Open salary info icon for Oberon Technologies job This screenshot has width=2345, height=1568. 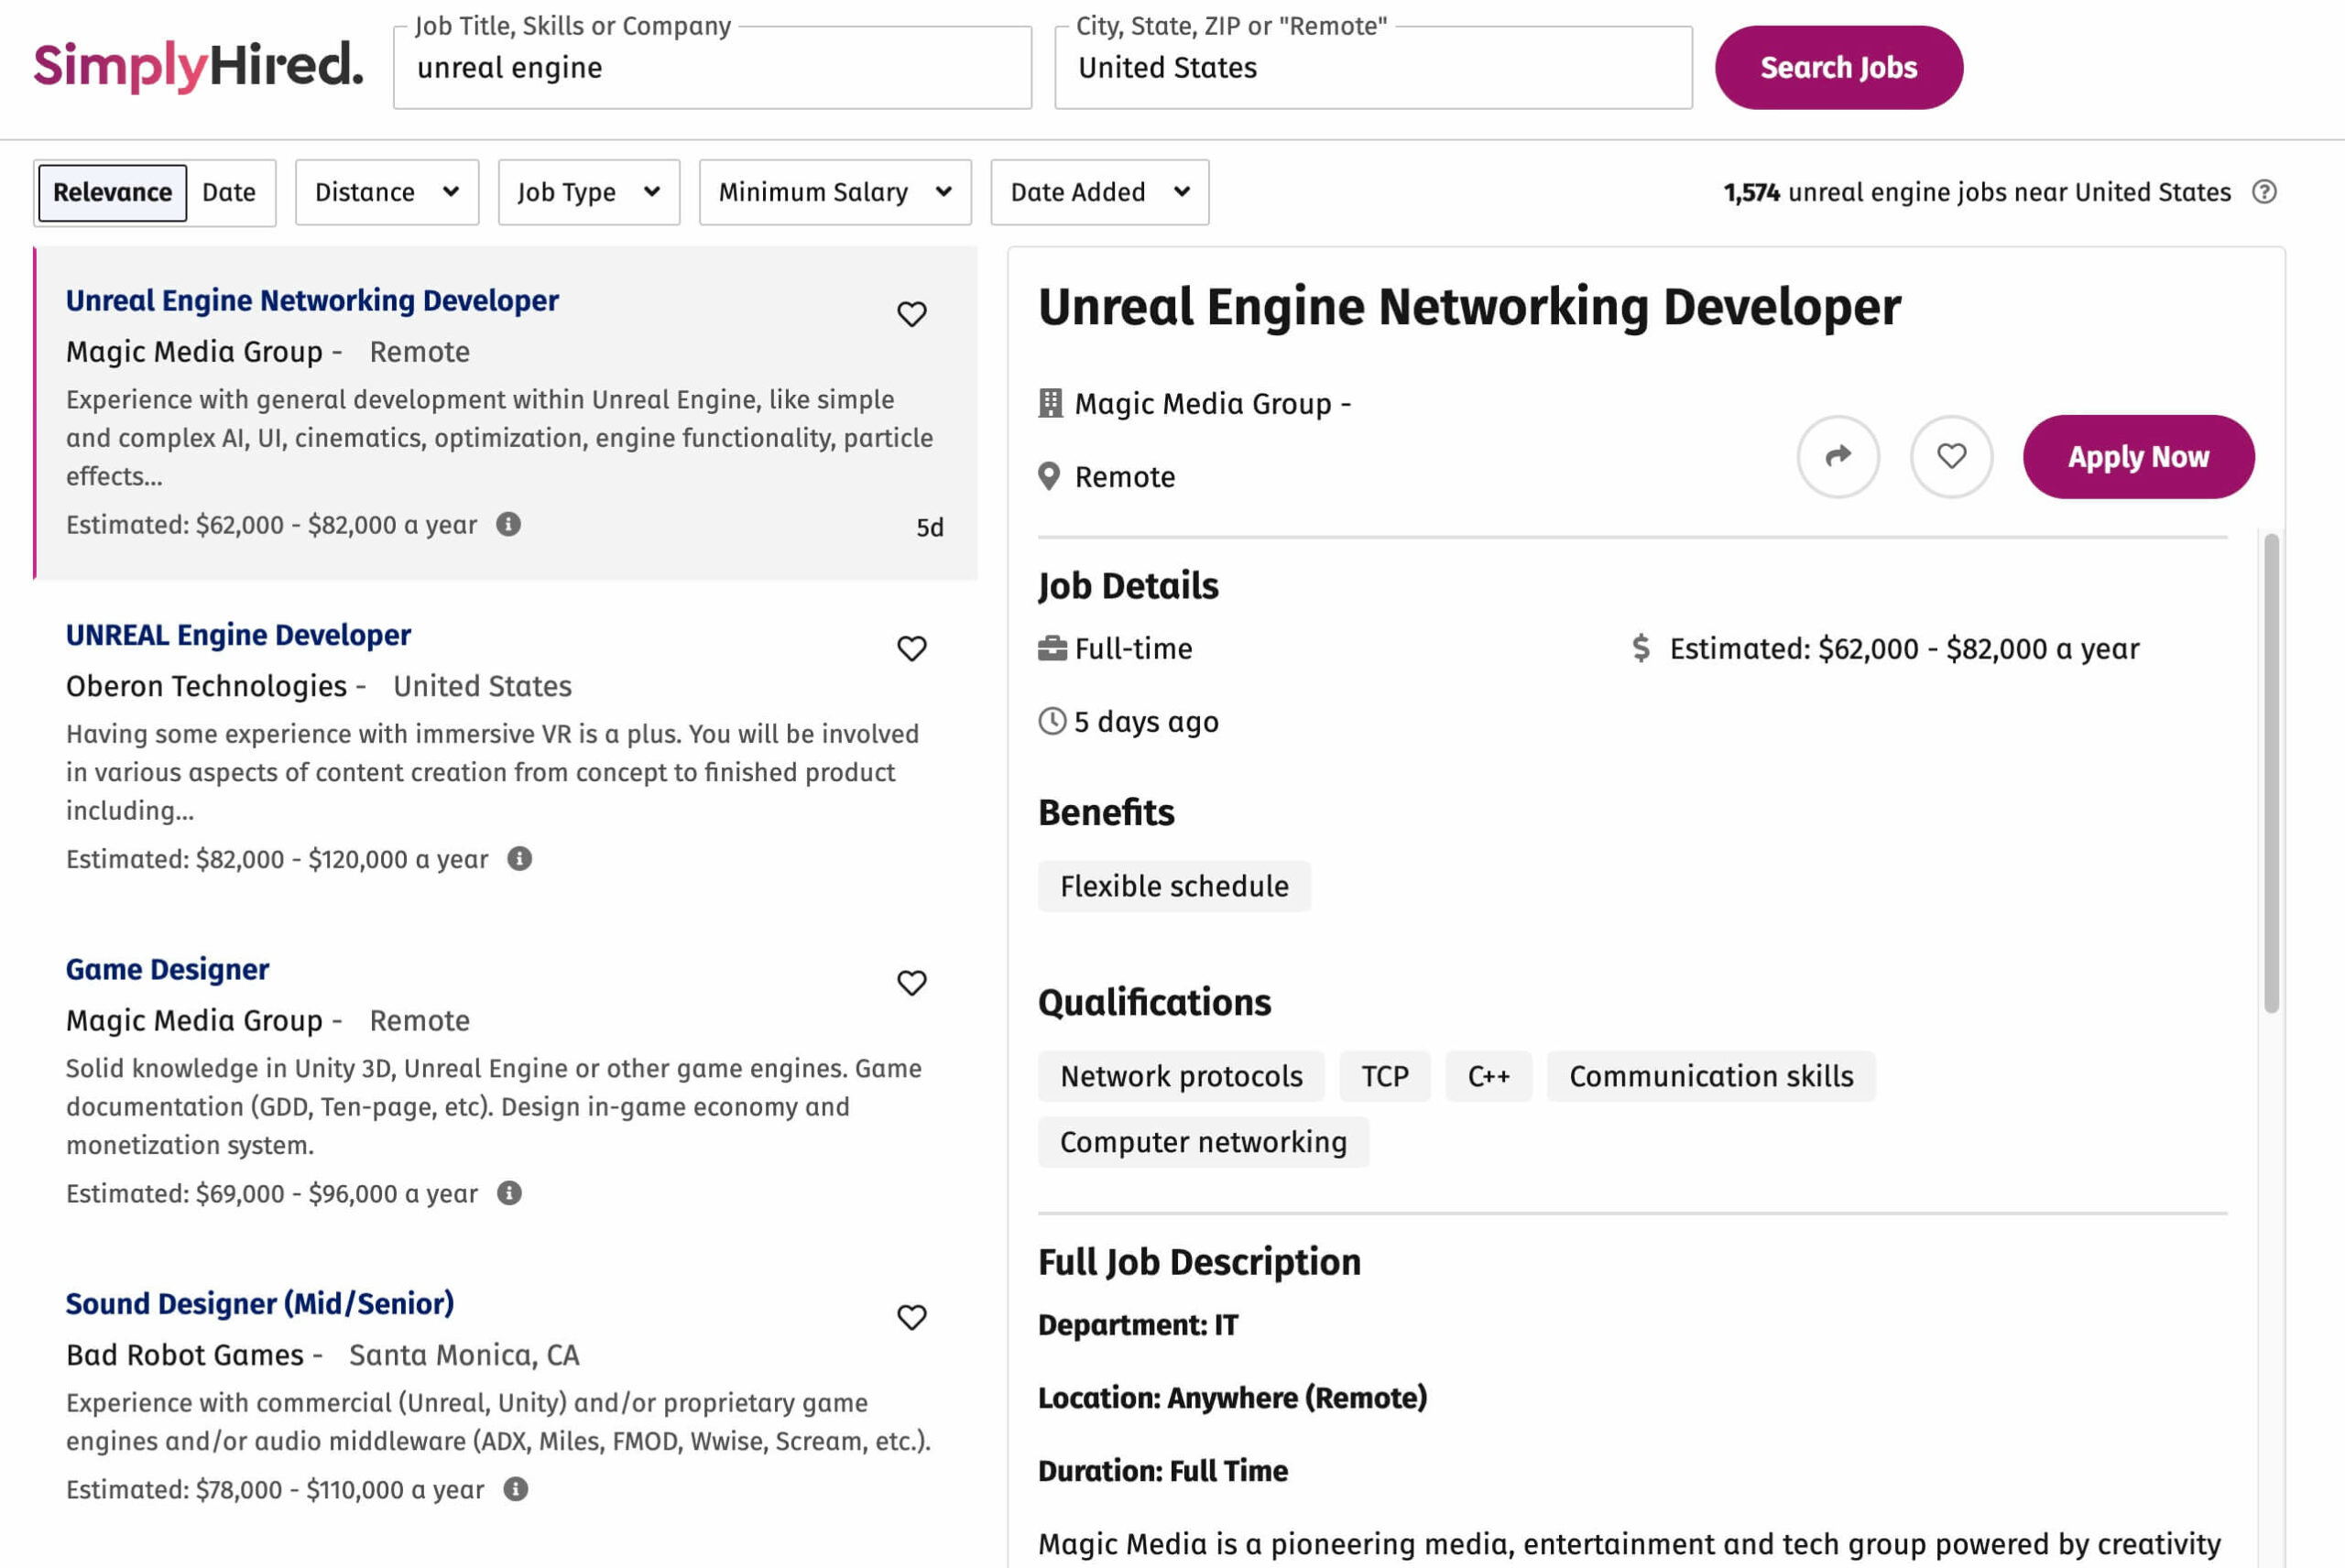click(x=519, y=858)
